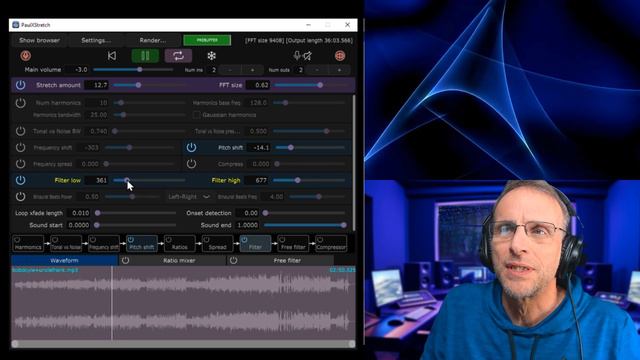The image size is (640, 360).
Task: Click the Filter low value field 361
Action: tap(96, 180)
